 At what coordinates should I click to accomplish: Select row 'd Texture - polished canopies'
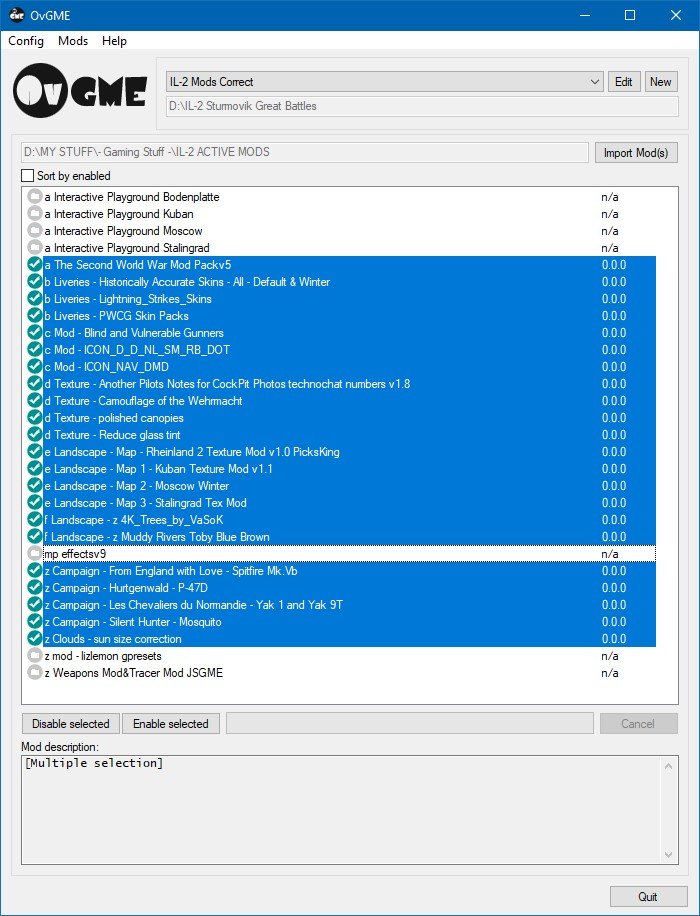(349, 418)
